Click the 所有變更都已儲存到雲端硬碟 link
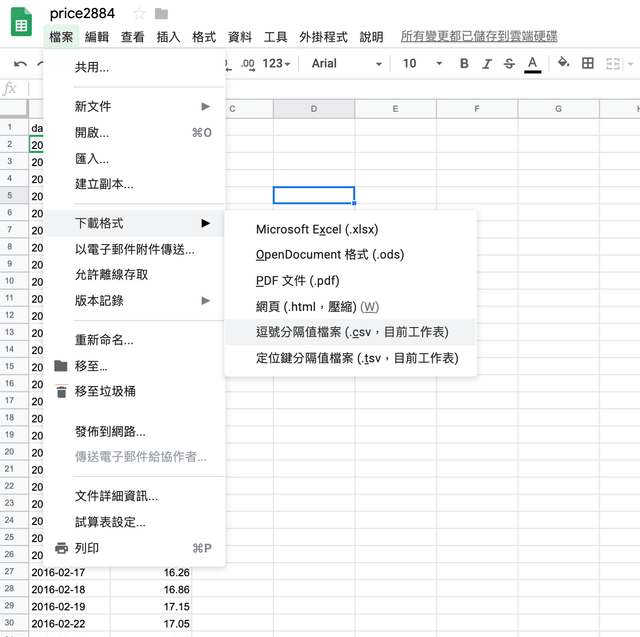Image resolution: width=640 pixels, height=637 pixels. [x=479, y=36]
